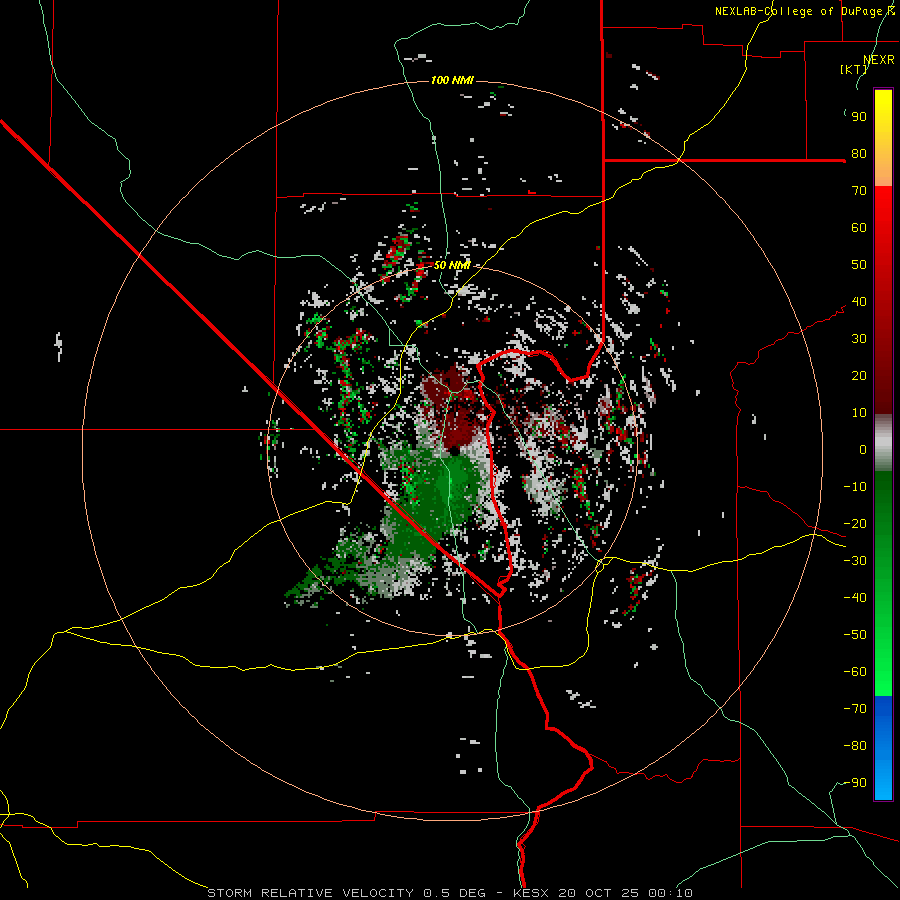This screenshot has width=900, height=900.
Task: Click the -80 scale label
Action: (855, 746)
